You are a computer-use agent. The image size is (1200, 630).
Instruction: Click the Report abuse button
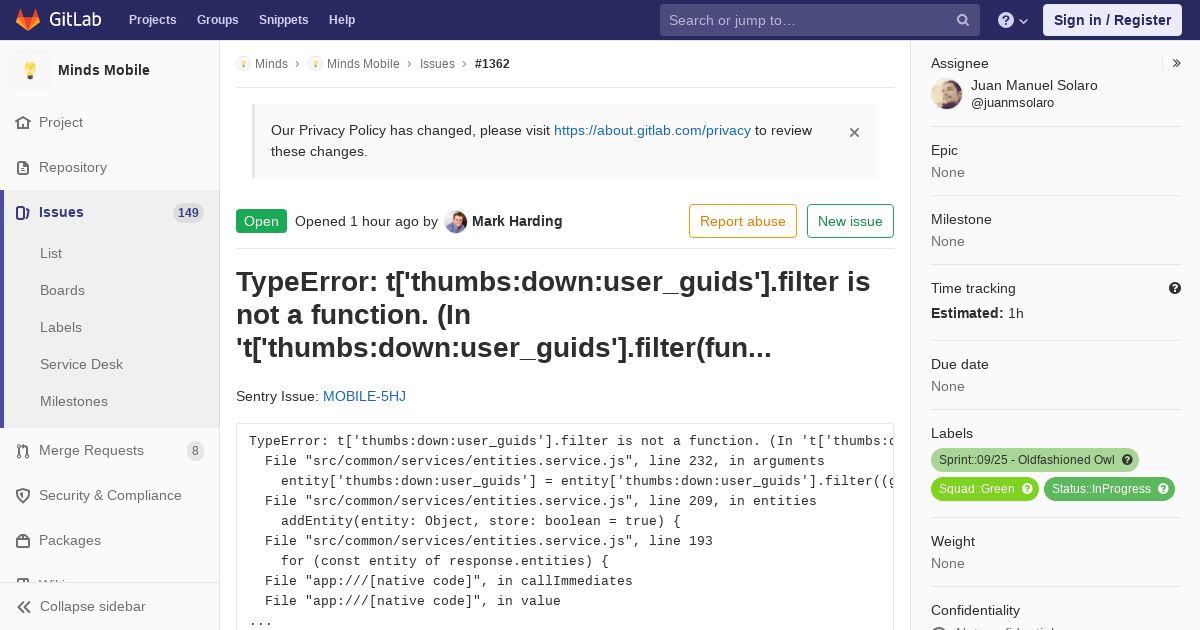pyautogui.click(x=743, y=221)
